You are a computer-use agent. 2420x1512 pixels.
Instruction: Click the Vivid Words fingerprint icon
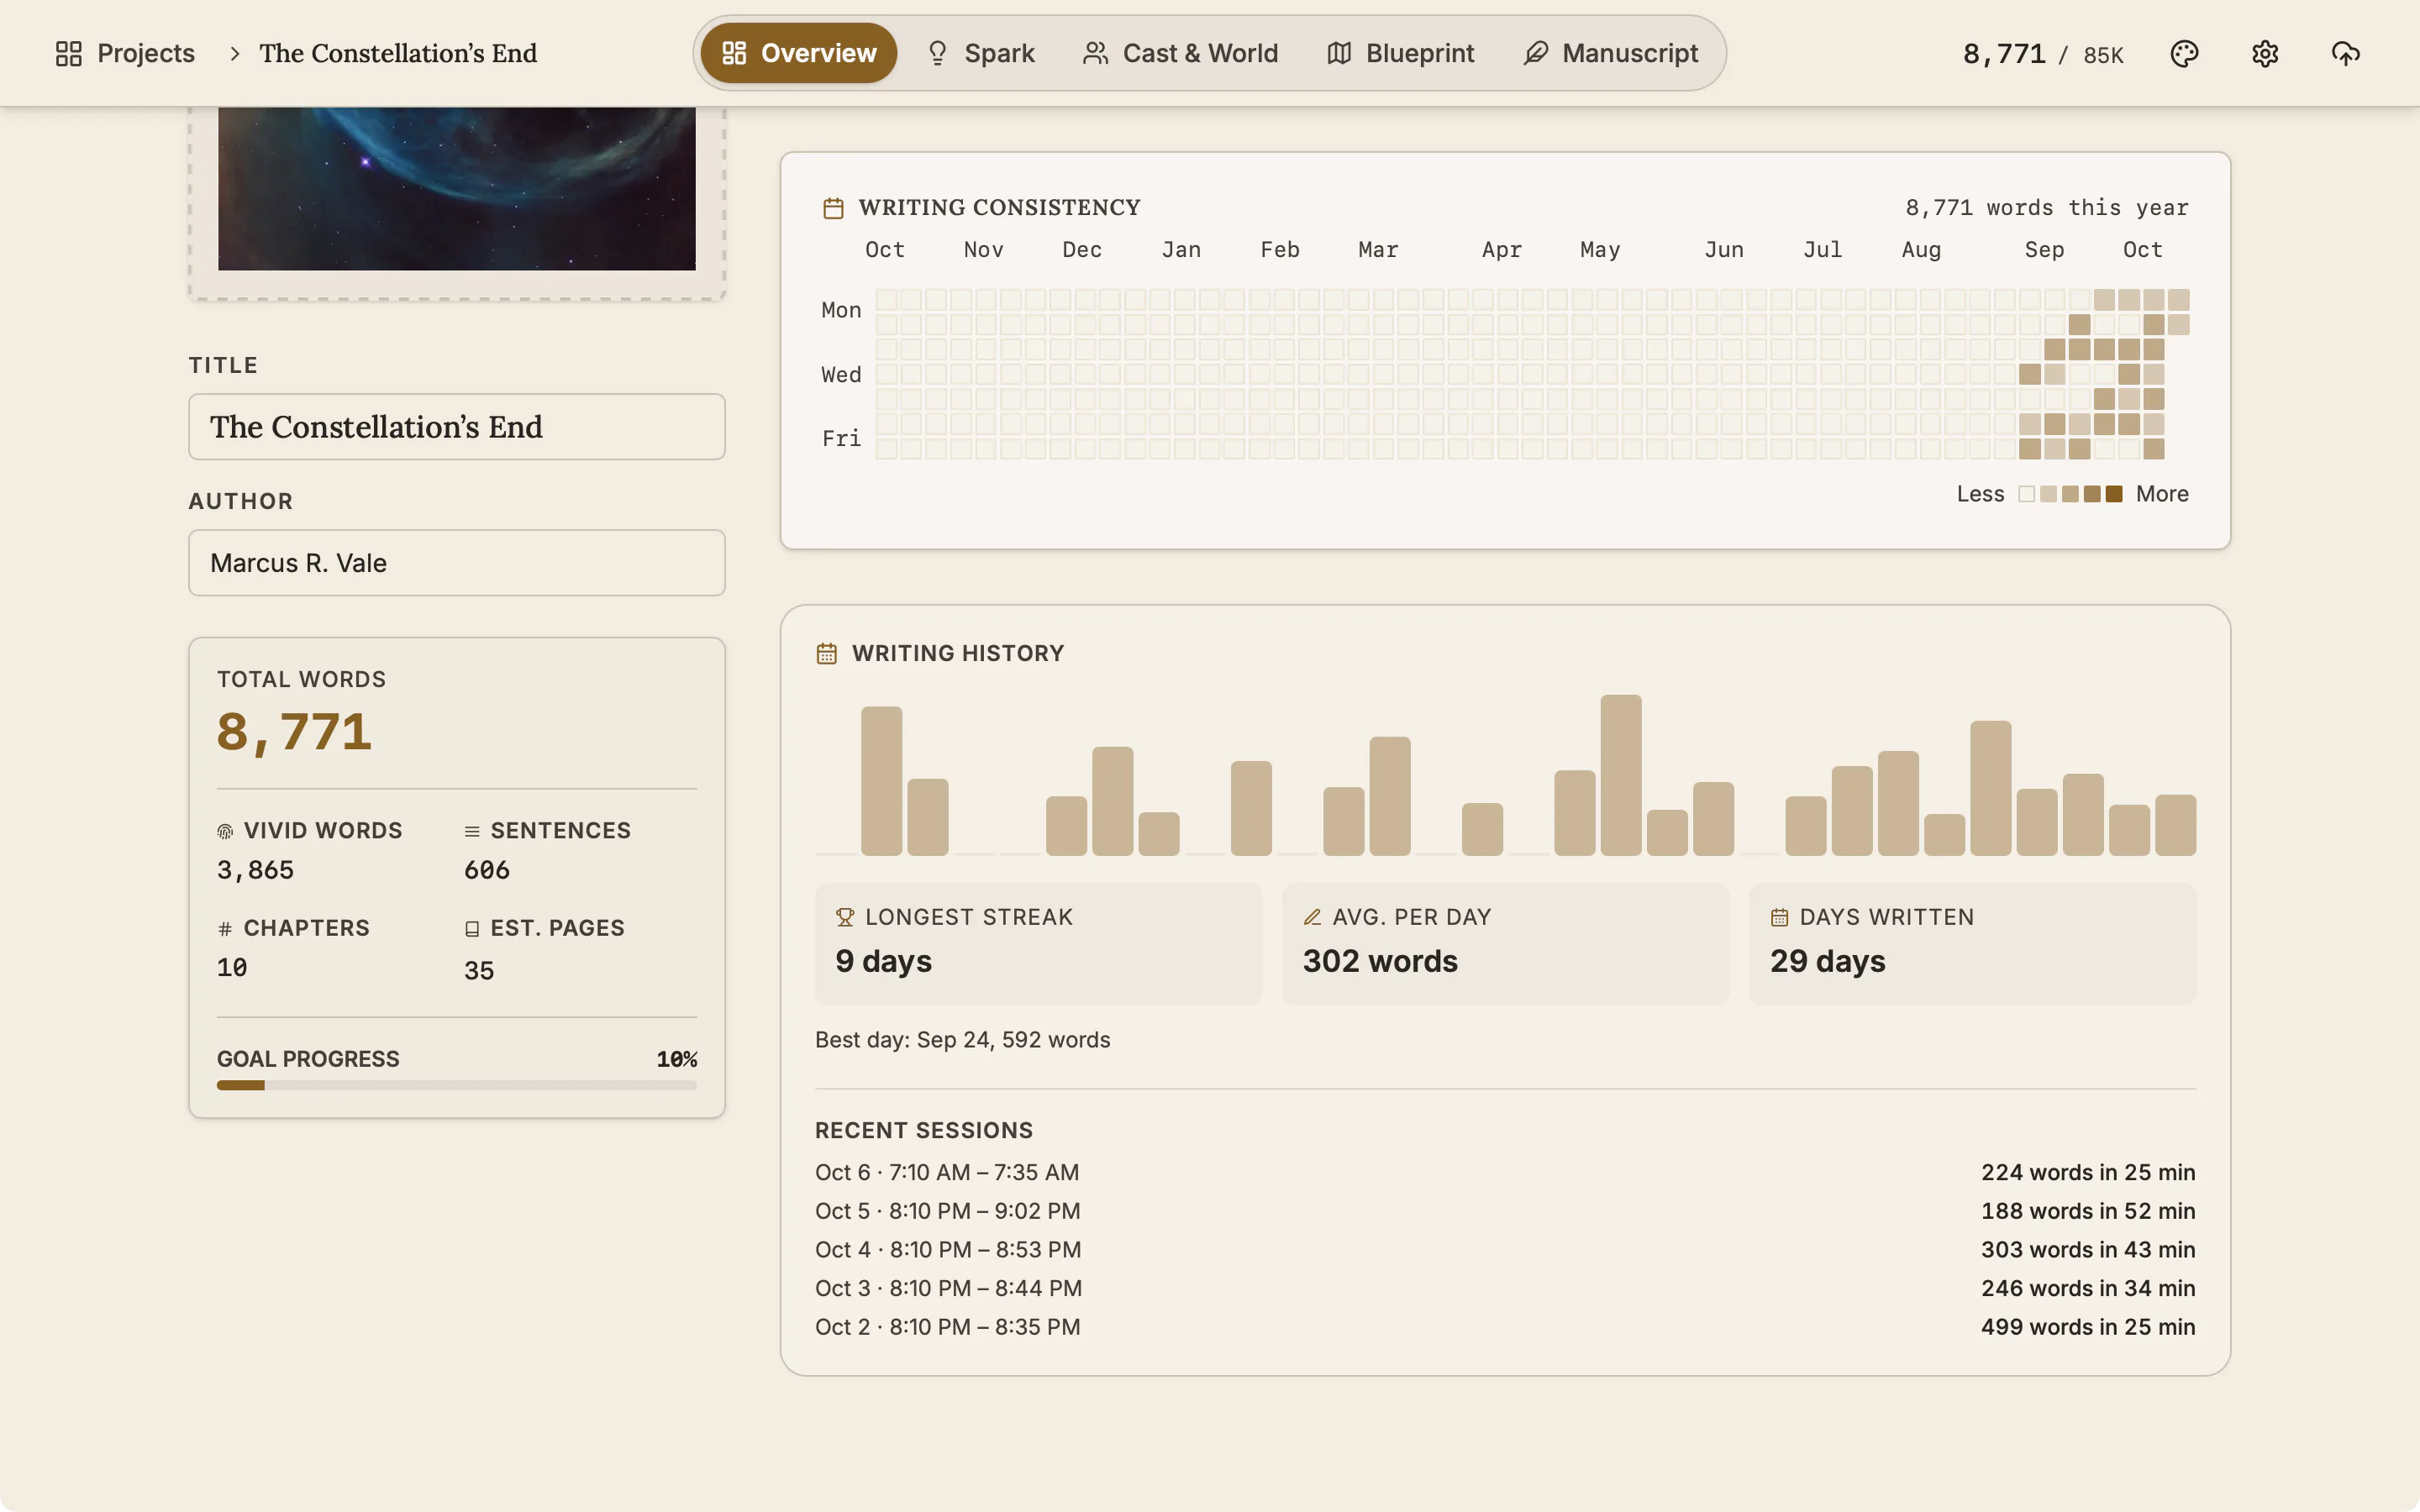click(225, 831)
